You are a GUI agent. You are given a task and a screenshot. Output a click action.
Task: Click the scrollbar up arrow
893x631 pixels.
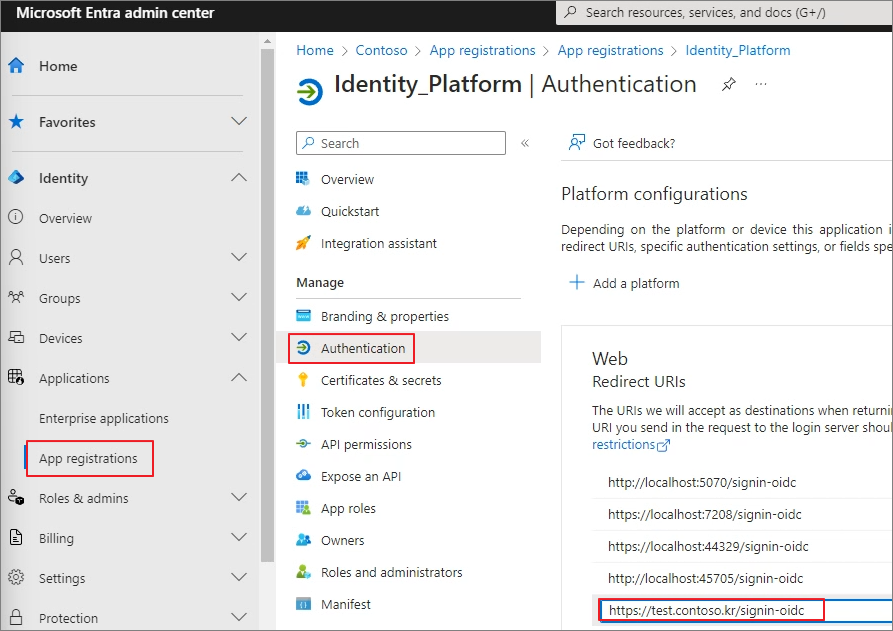click(x=267, y=41)
